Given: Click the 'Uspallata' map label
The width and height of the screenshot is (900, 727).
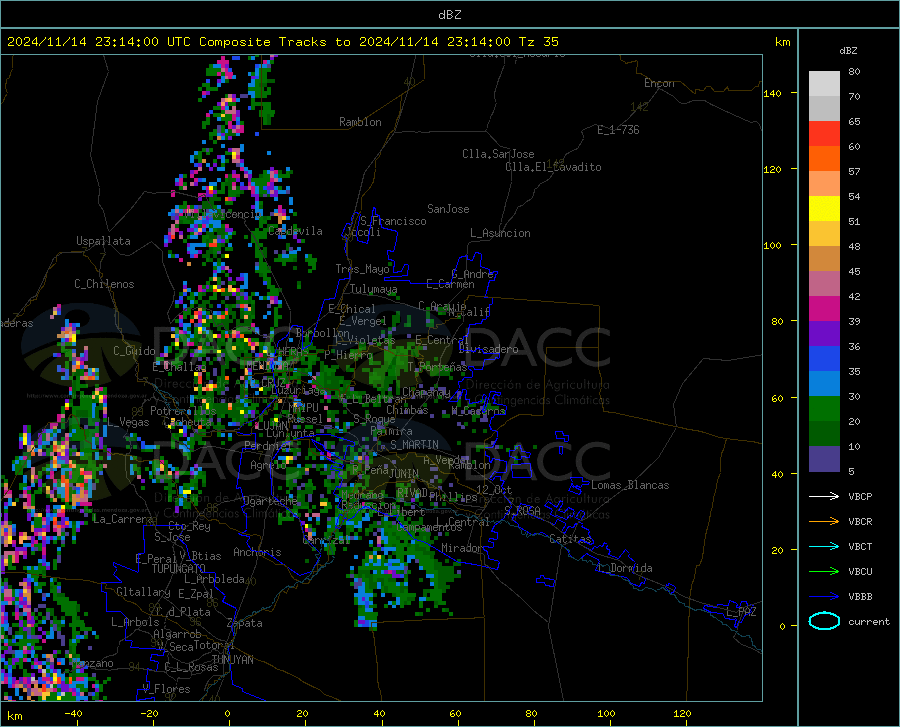Looking at the screenshot, I should pos(103,241).
